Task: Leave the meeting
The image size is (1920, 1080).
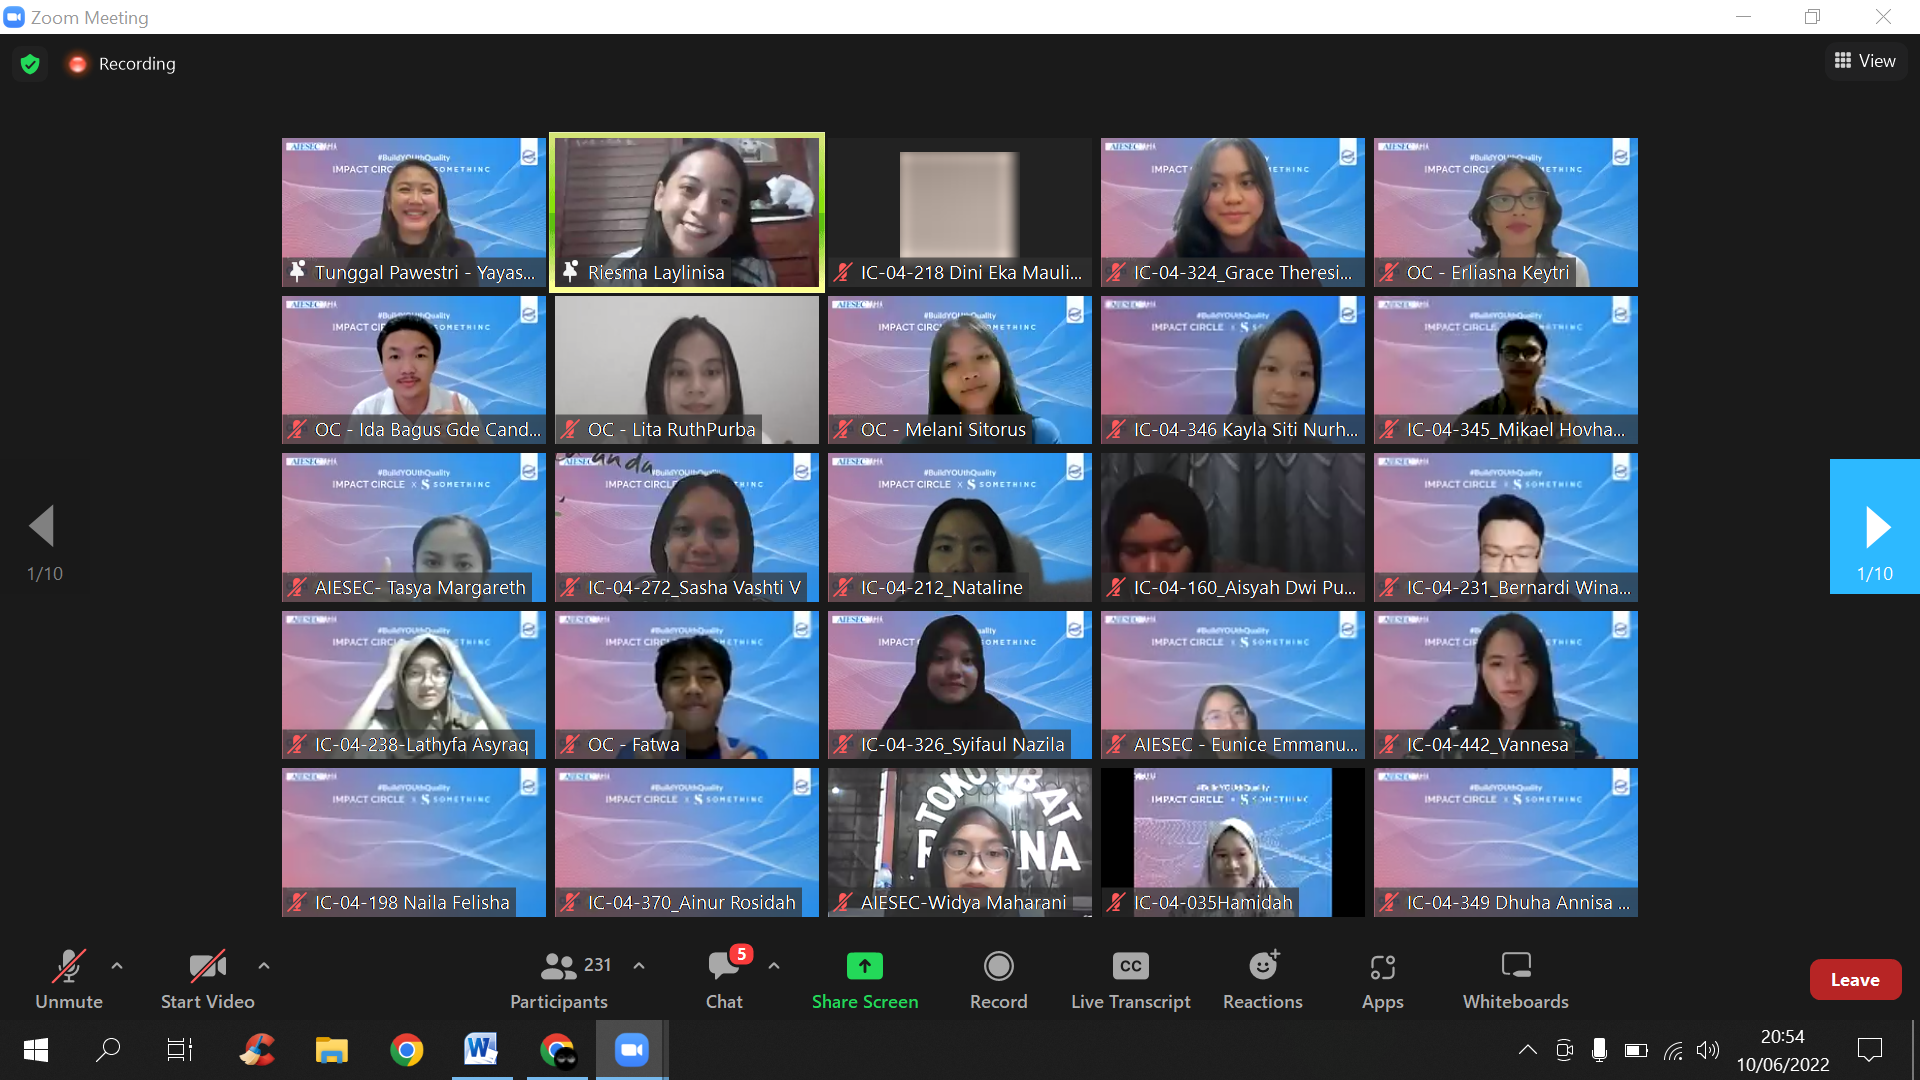Action: point(1854,980)
